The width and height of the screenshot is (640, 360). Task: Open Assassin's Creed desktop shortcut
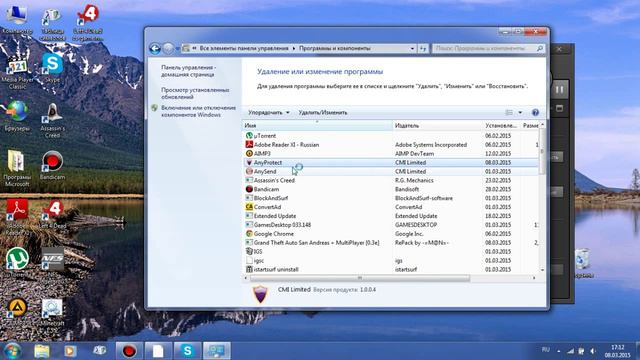52,120
